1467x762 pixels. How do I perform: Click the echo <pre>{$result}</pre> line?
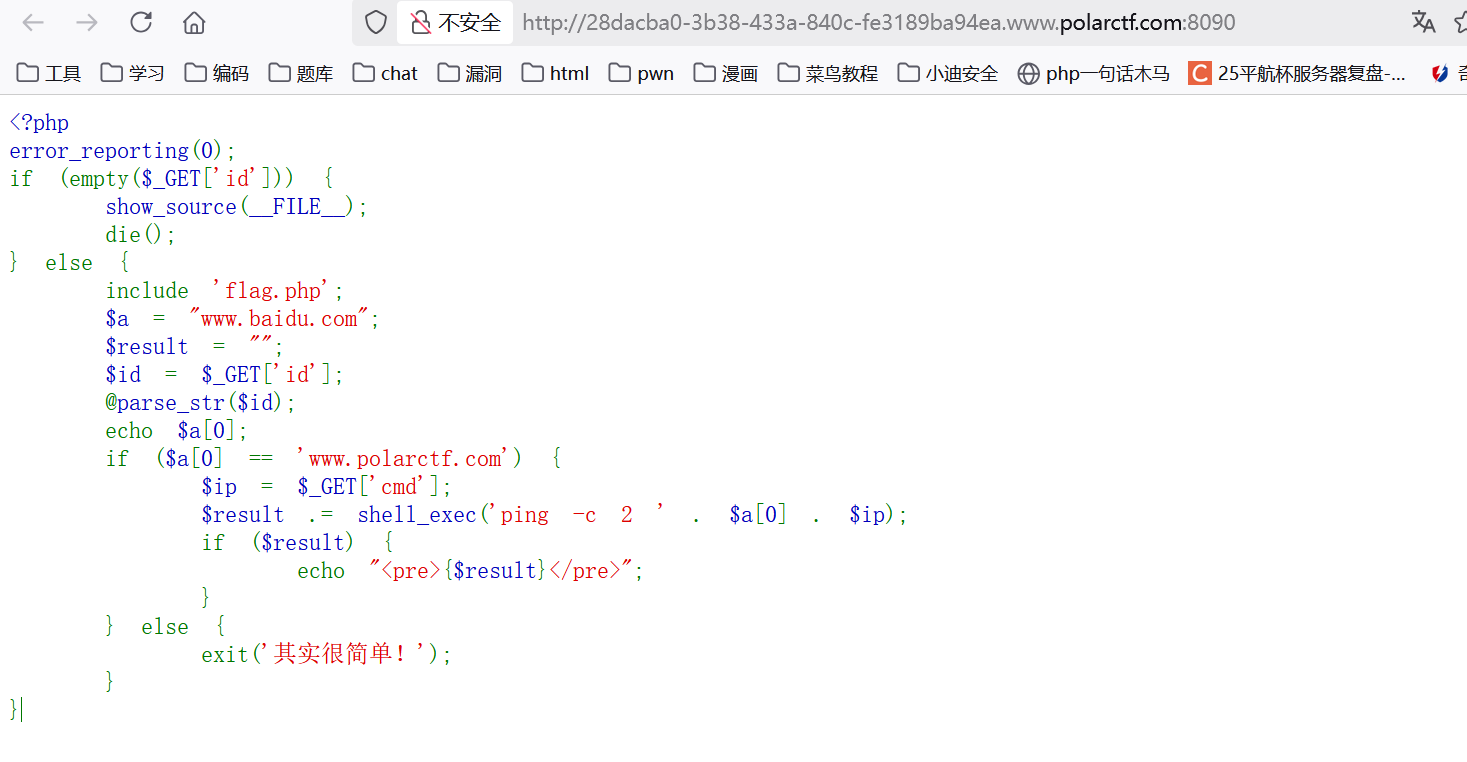tap(471, 571)
